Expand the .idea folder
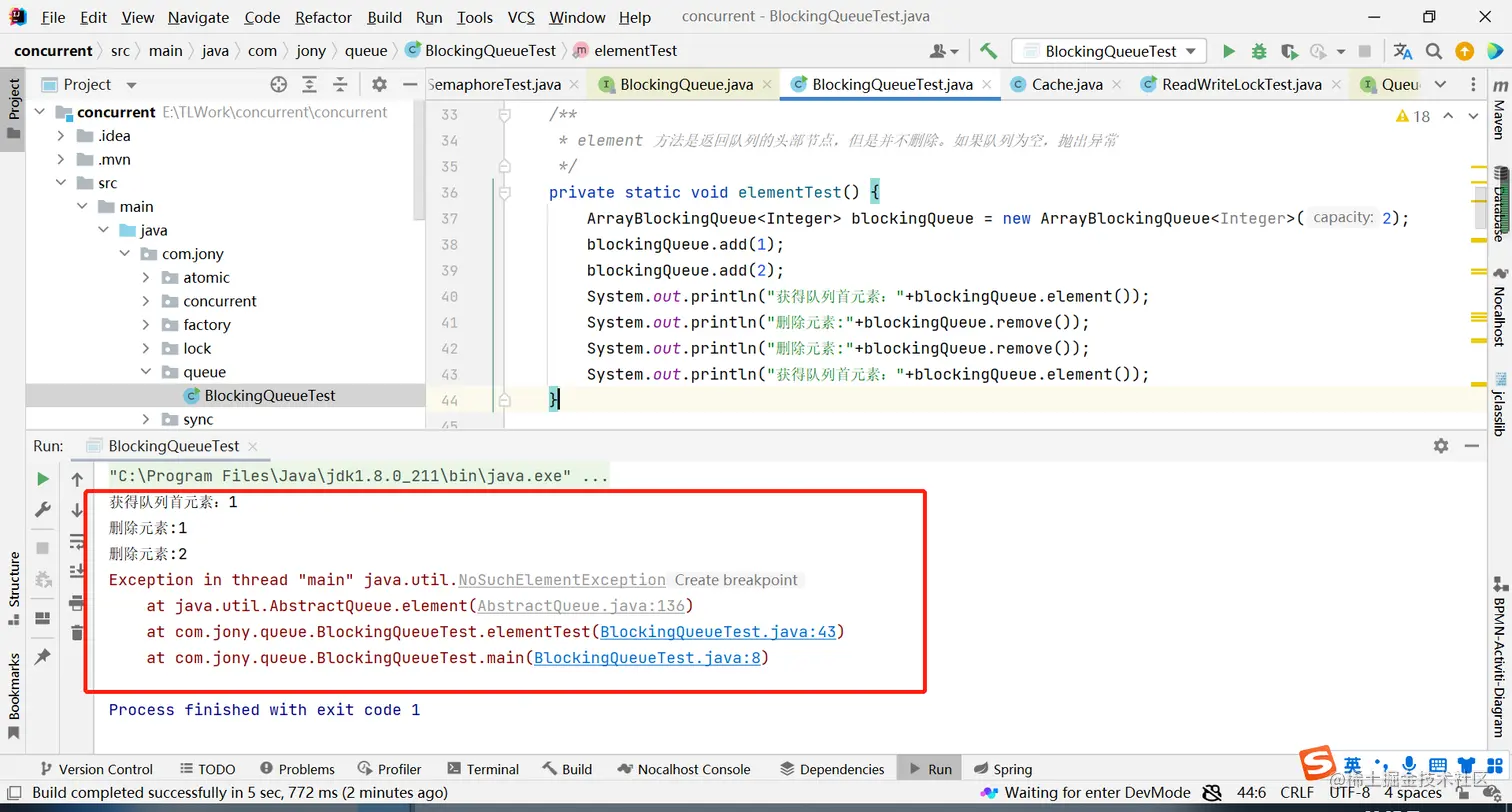The height and width of the screenshot is (812, 1512). click(x=61, y=136)
